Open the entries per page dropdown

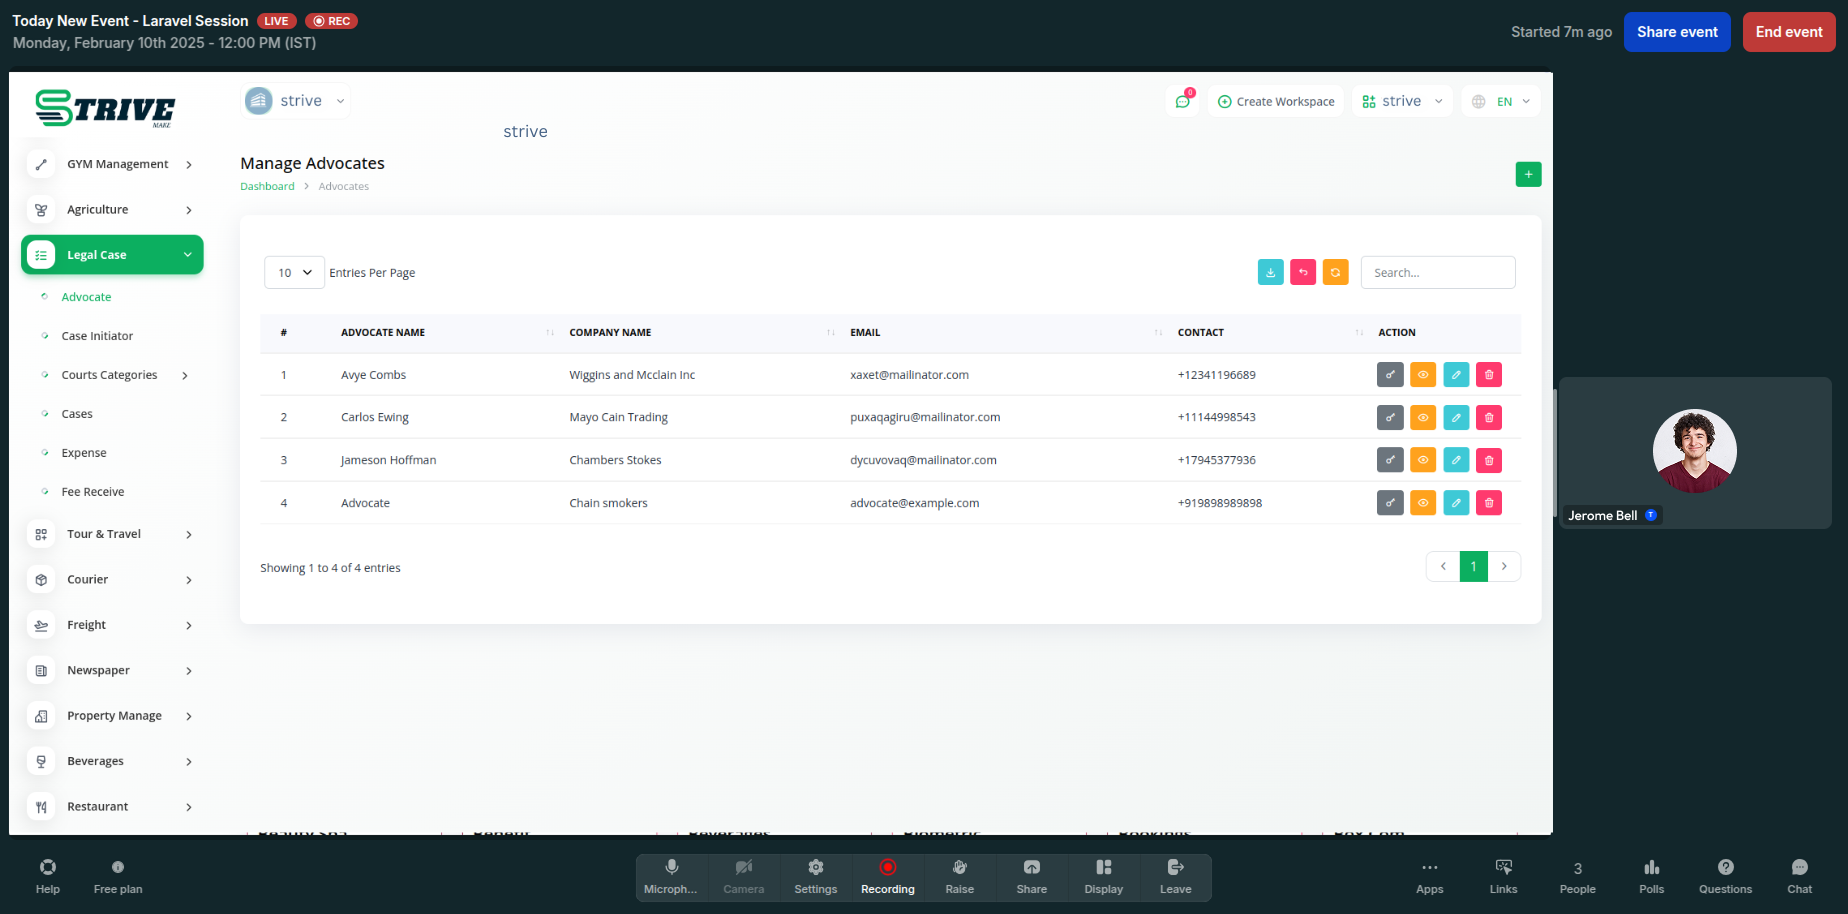pos(294,273)
